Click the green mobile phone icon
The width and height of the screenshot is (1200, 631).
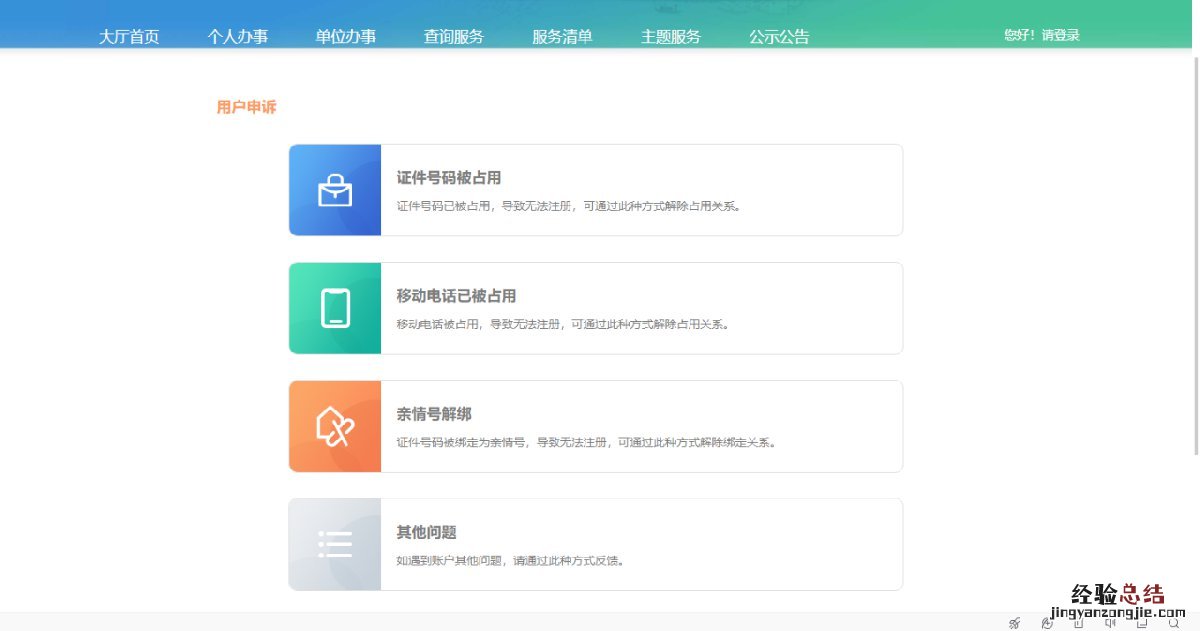click(335, 308)
